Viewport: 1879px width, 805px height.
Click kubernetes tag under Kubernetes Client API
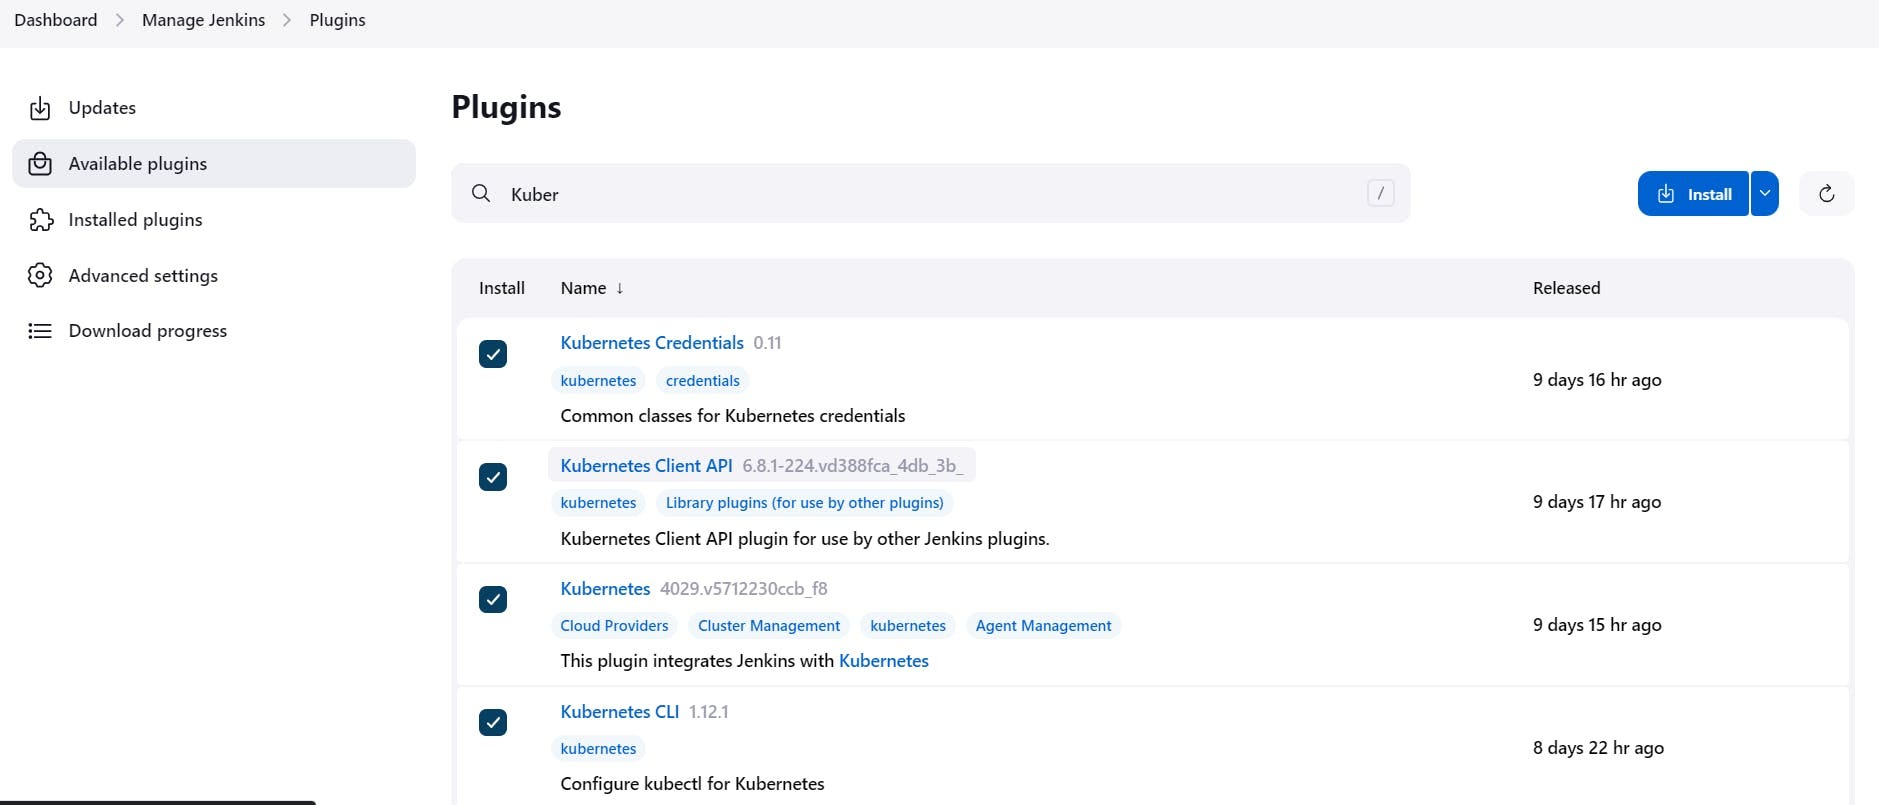coord(598,503)
